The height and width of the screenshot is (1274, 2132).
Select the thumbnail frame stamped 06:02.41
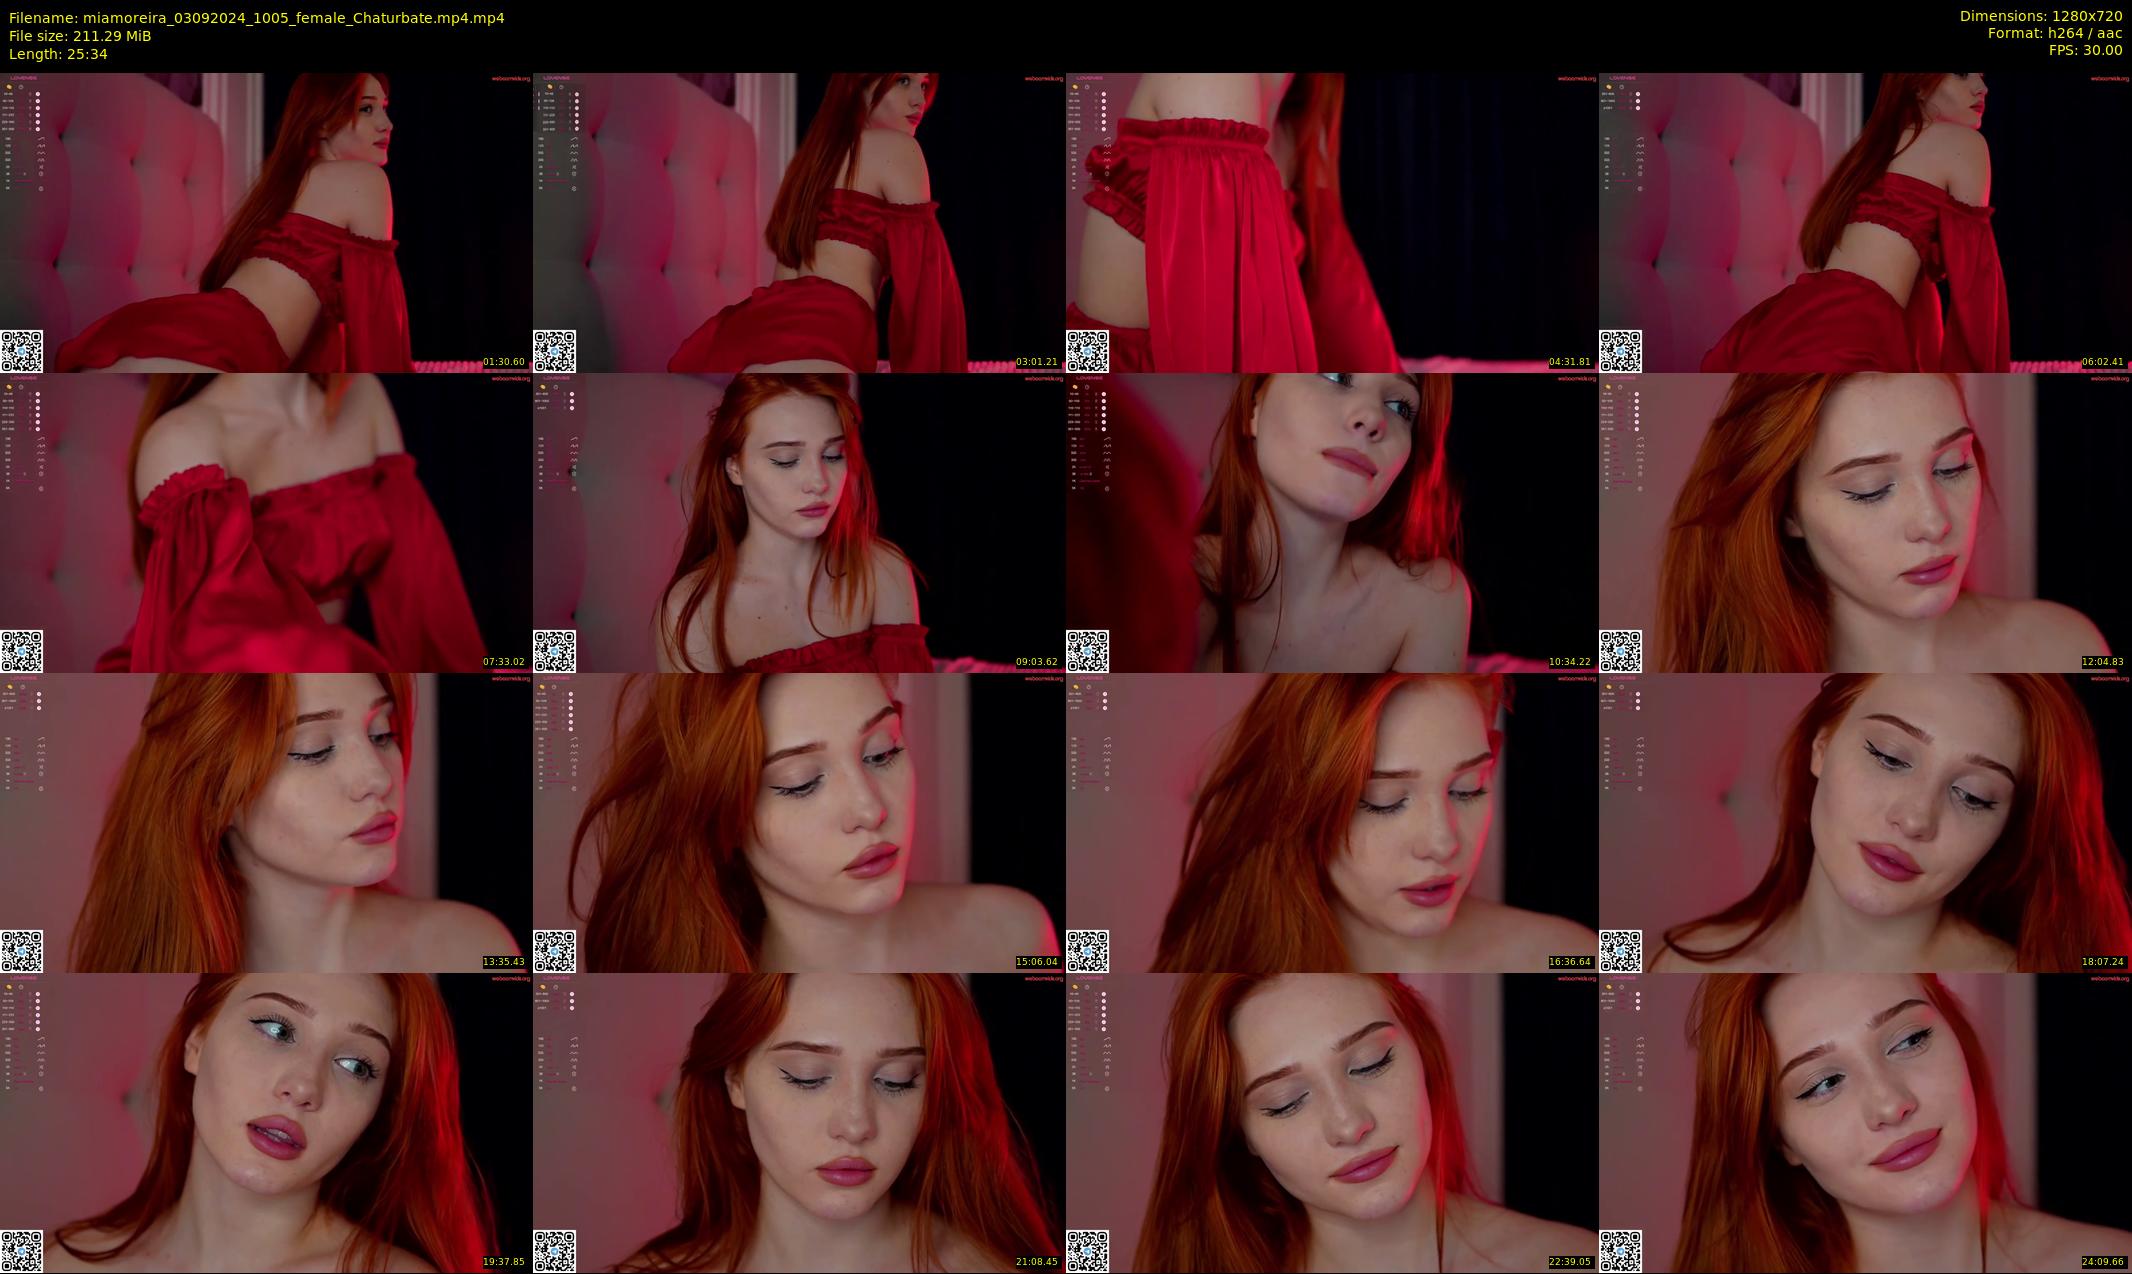[x=1865, y=222]
